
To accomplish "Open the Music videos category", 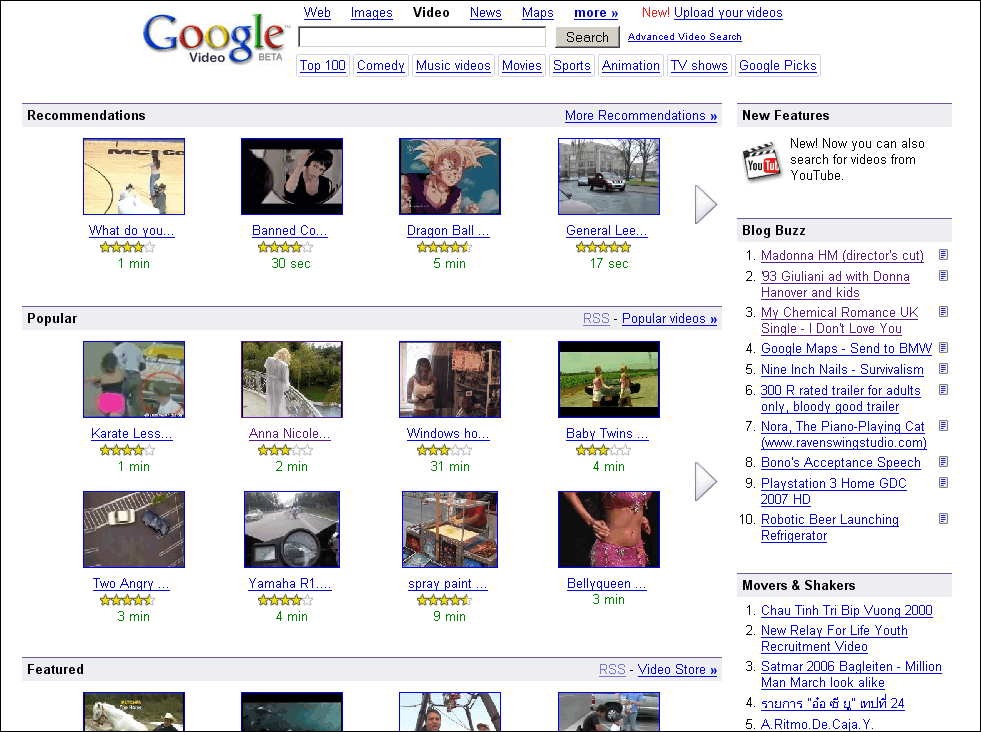I will click(x=453, y=65).
